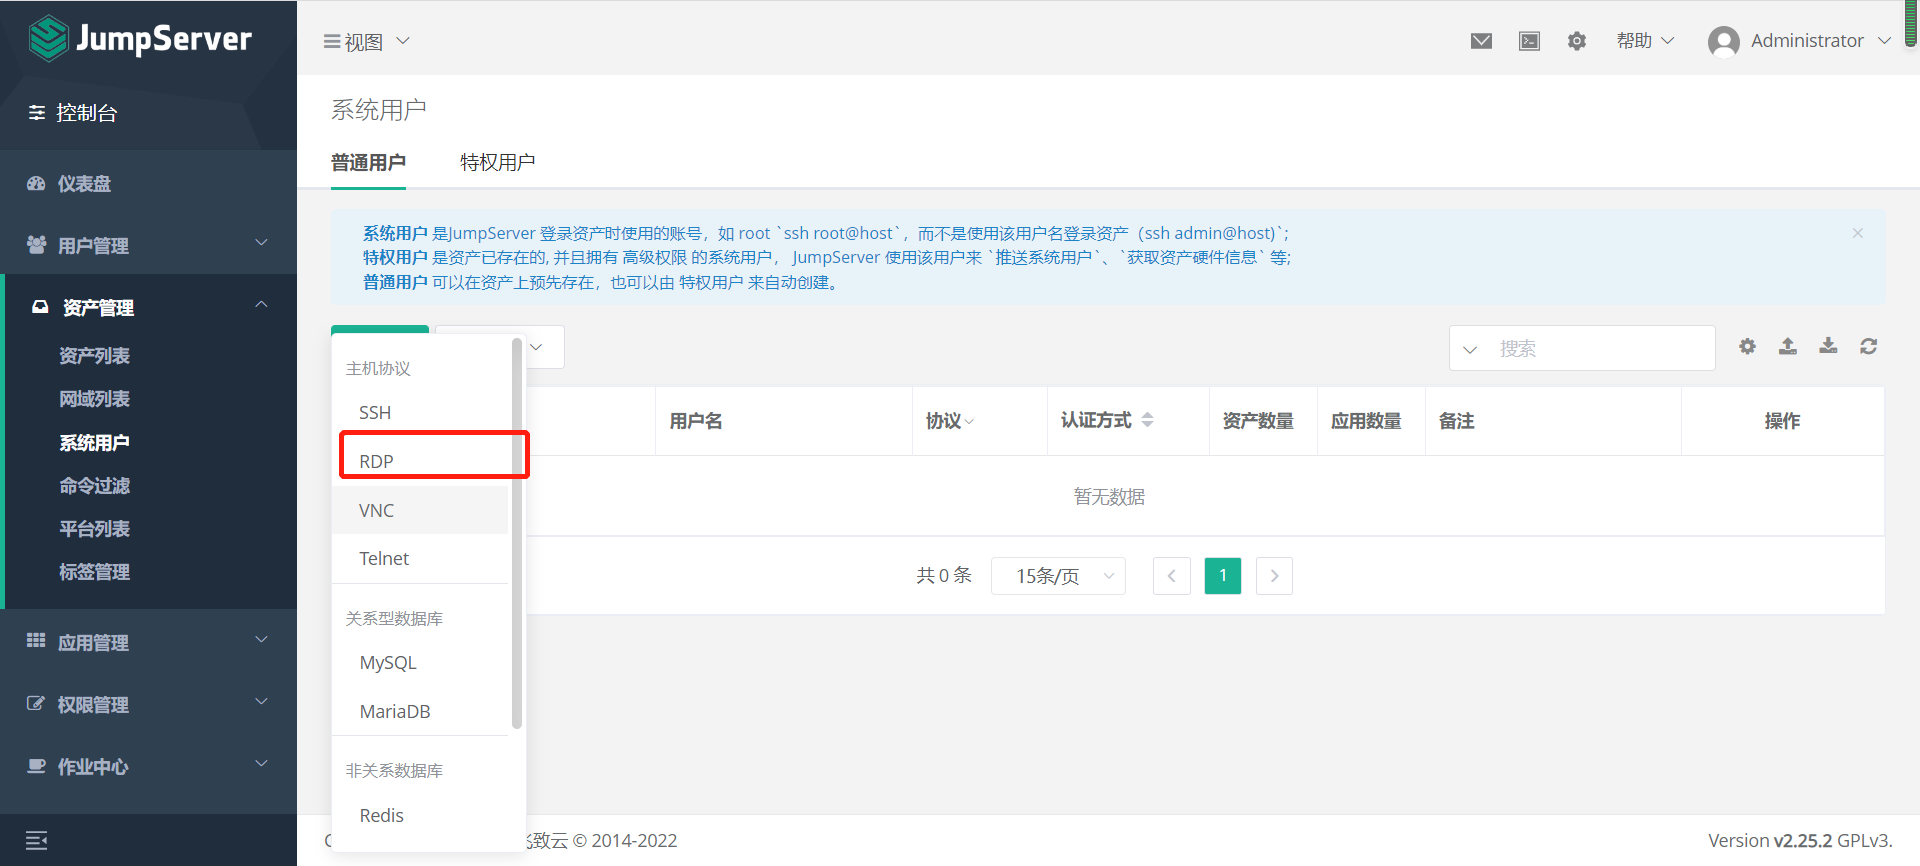Open the web terminal icon
This screenshot has width=1920, height=866.
[x=1529, y=41]
